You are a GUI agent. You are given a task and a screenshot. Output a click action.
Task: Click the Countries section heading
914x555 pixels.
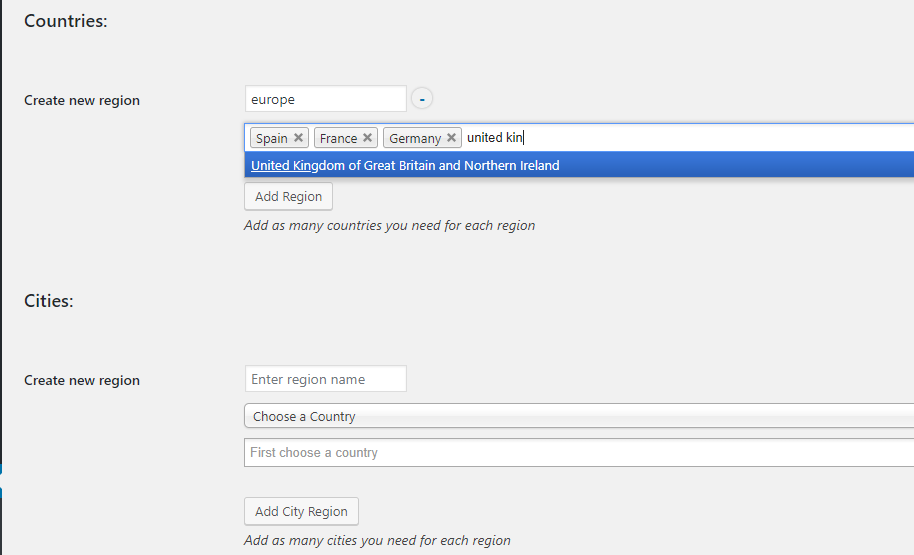[x=65, y=21]
